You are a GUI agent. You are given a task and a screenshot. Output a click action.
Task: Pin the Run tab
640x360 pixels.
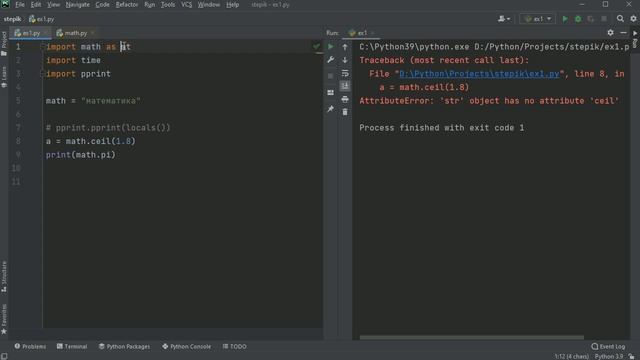tap(331, 109)
